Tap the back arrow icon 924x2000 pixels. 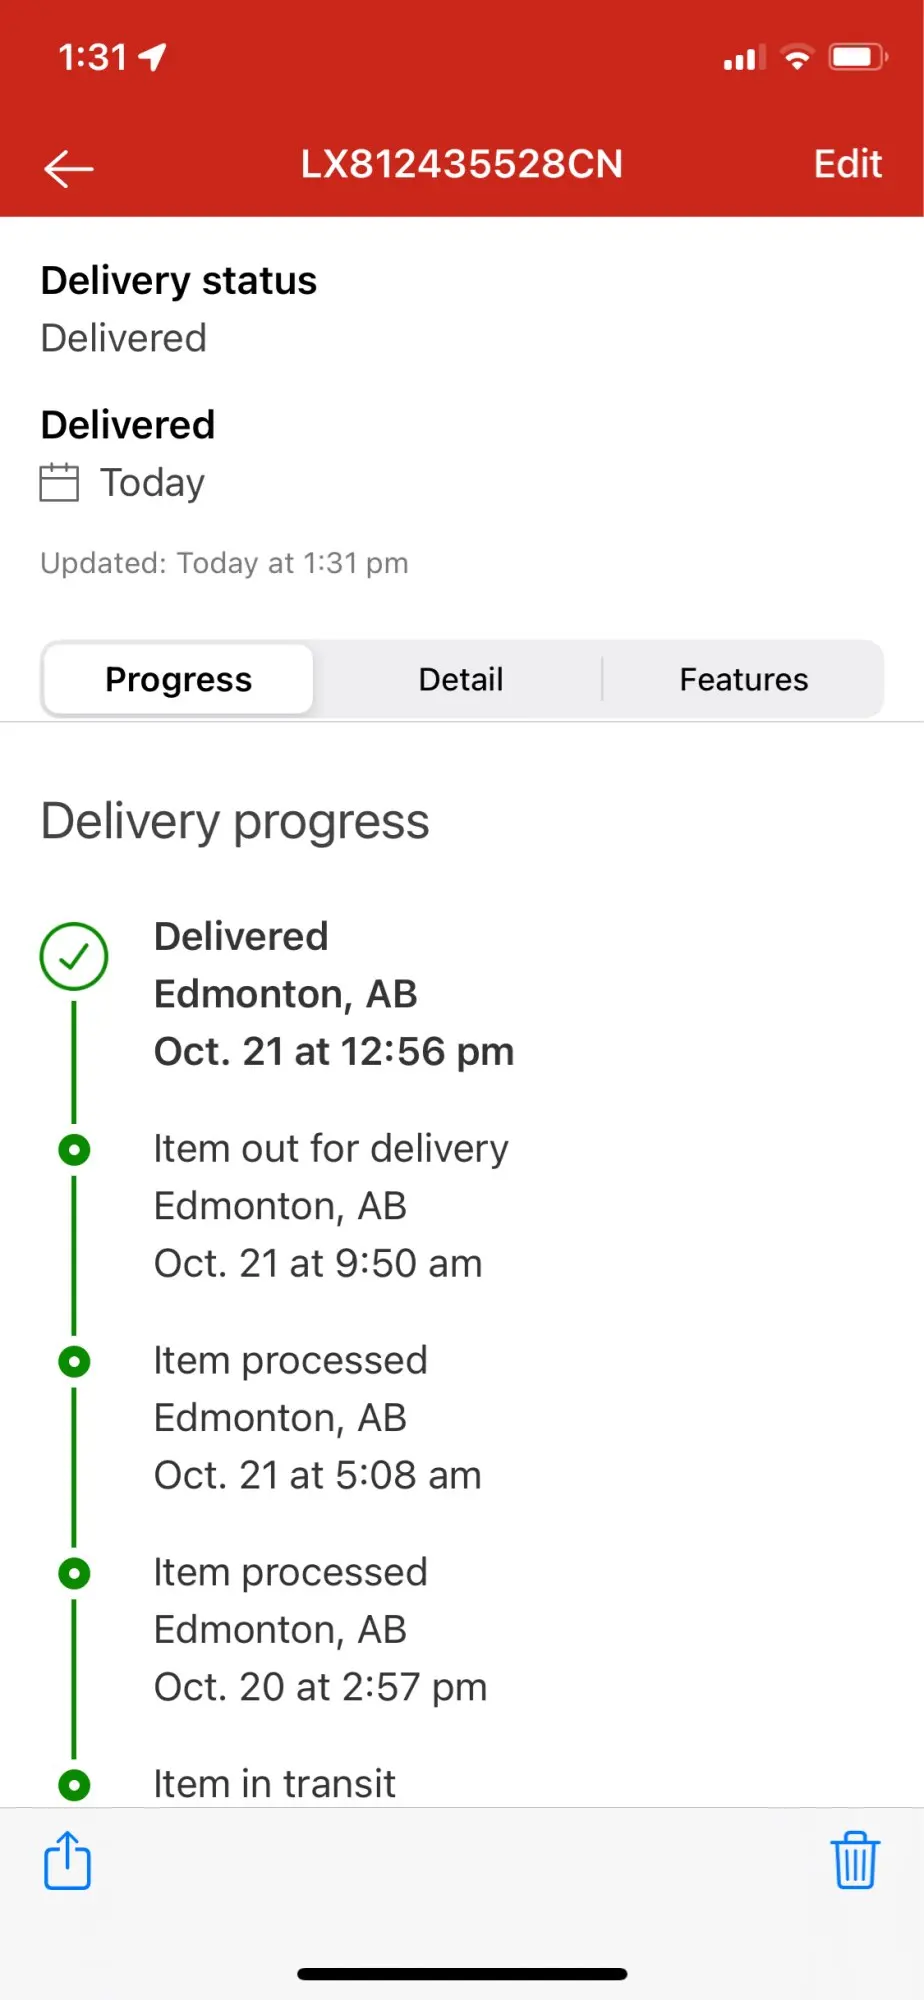click(69, 168)
